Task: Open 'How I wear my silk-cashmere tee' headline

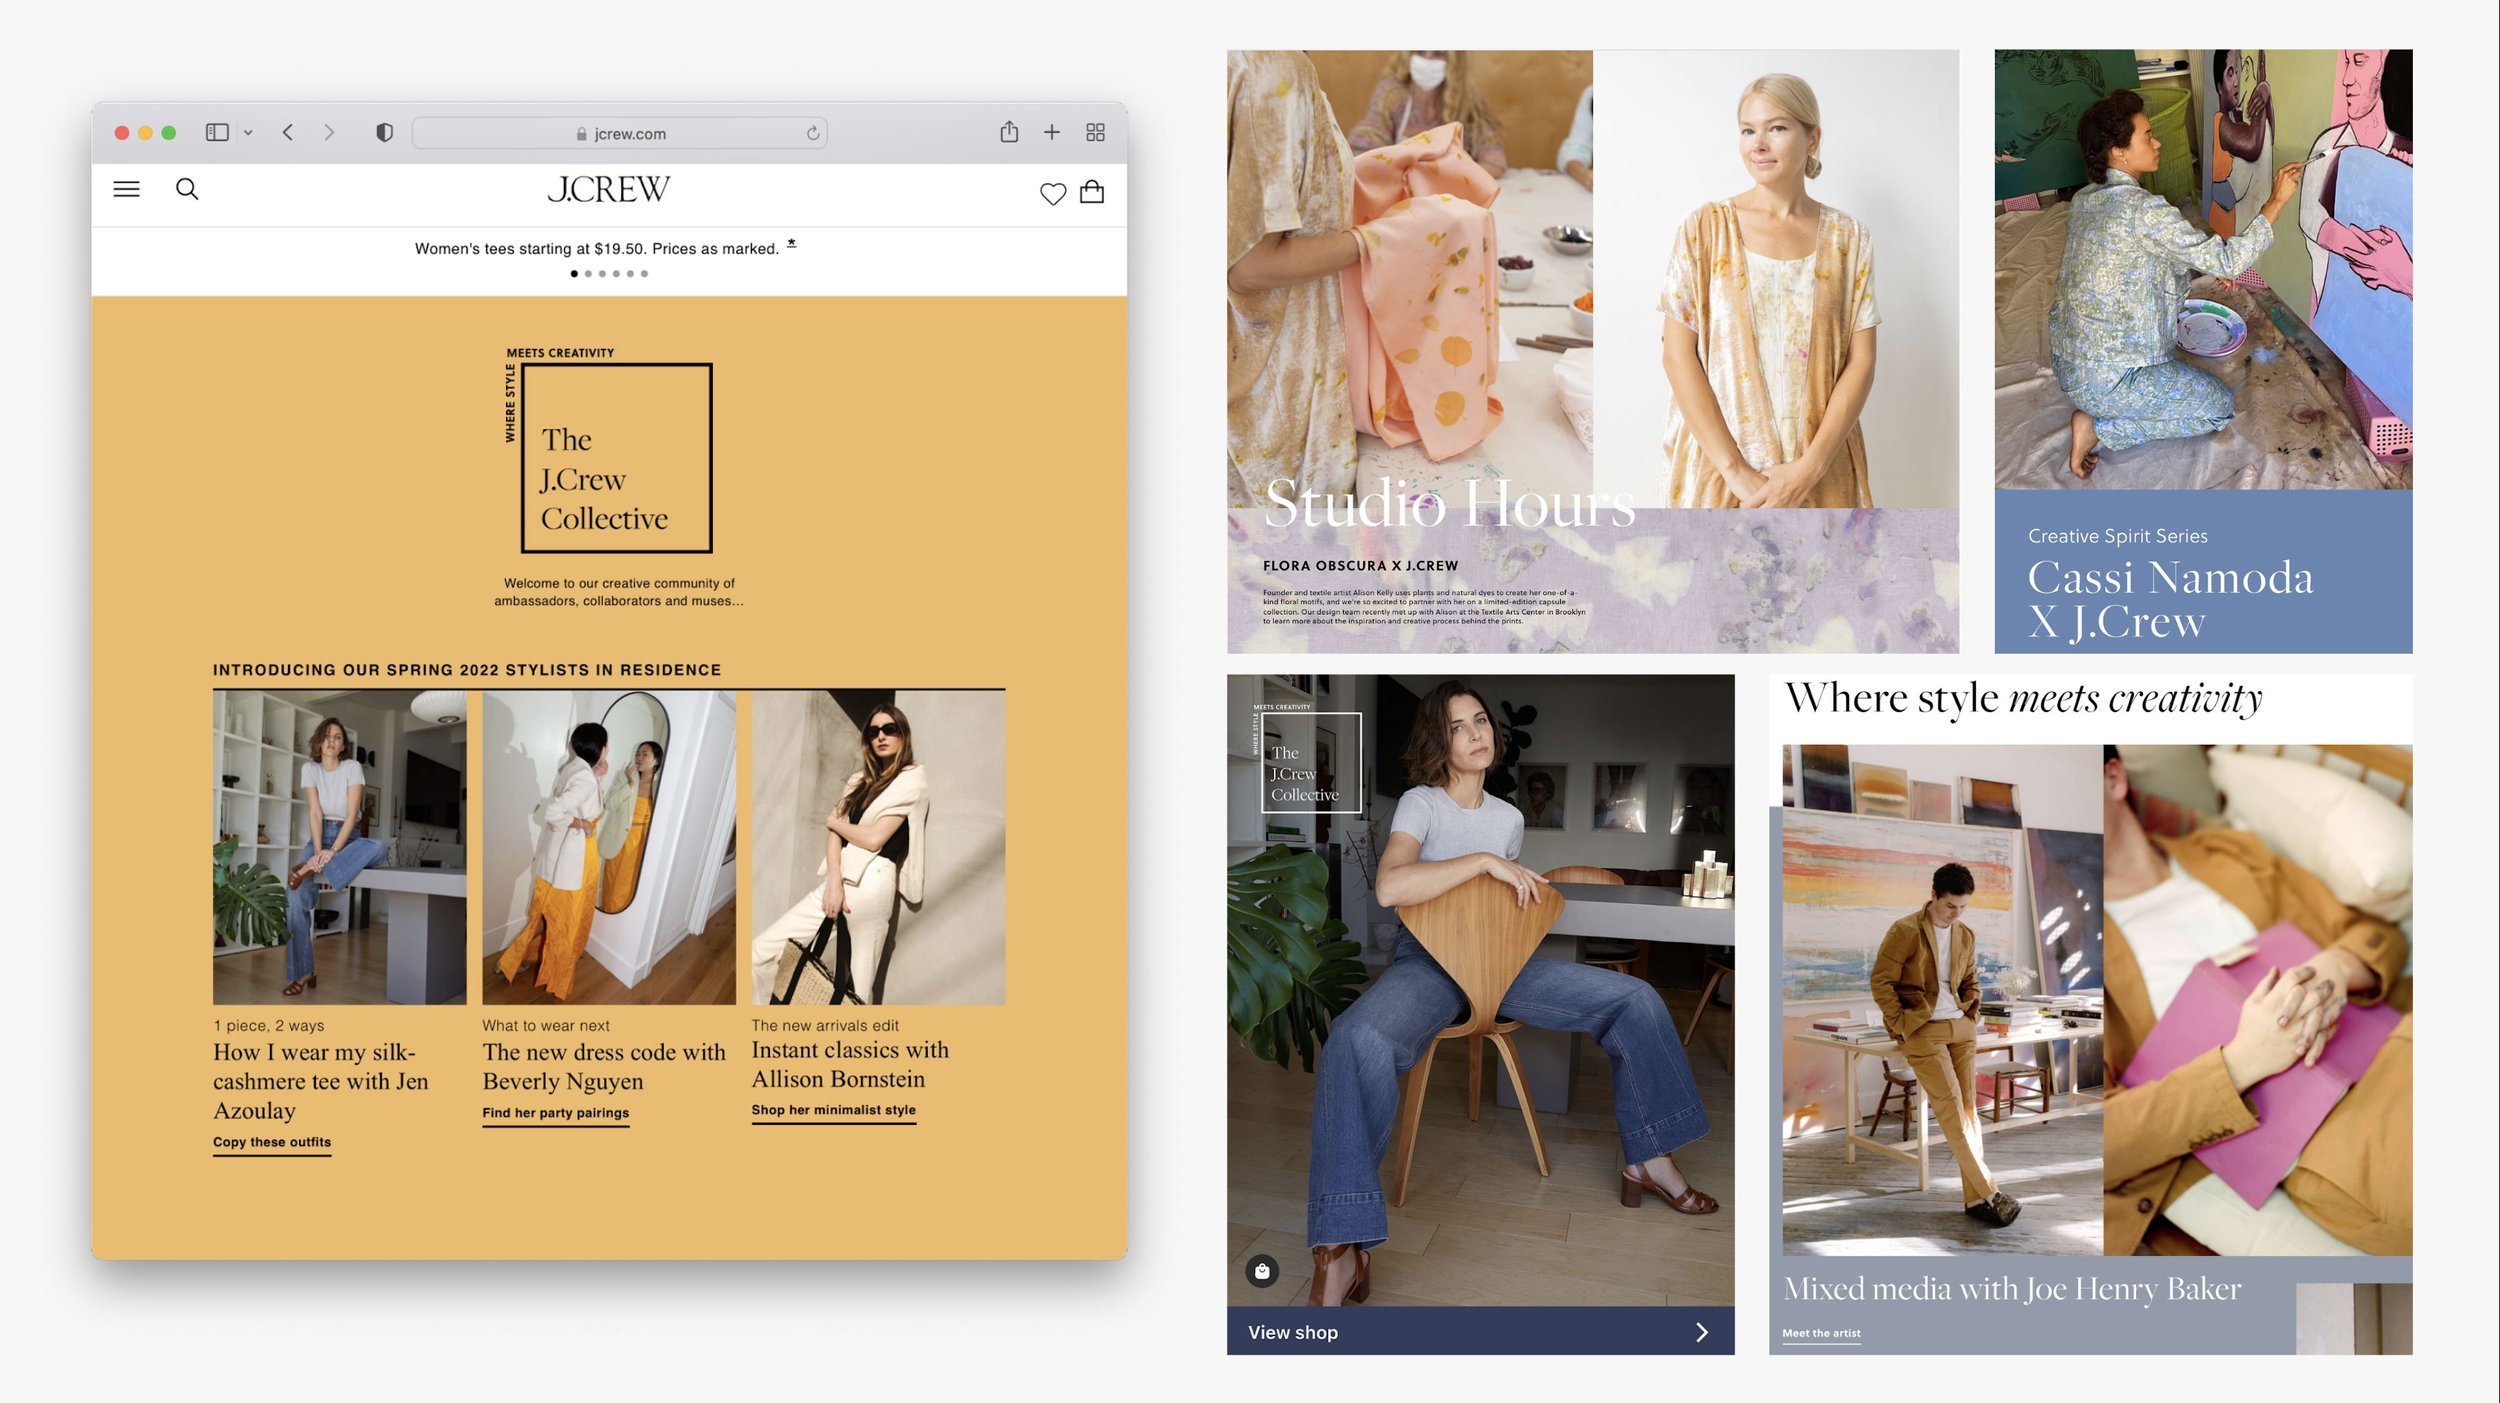Action: click(320, 1081)
